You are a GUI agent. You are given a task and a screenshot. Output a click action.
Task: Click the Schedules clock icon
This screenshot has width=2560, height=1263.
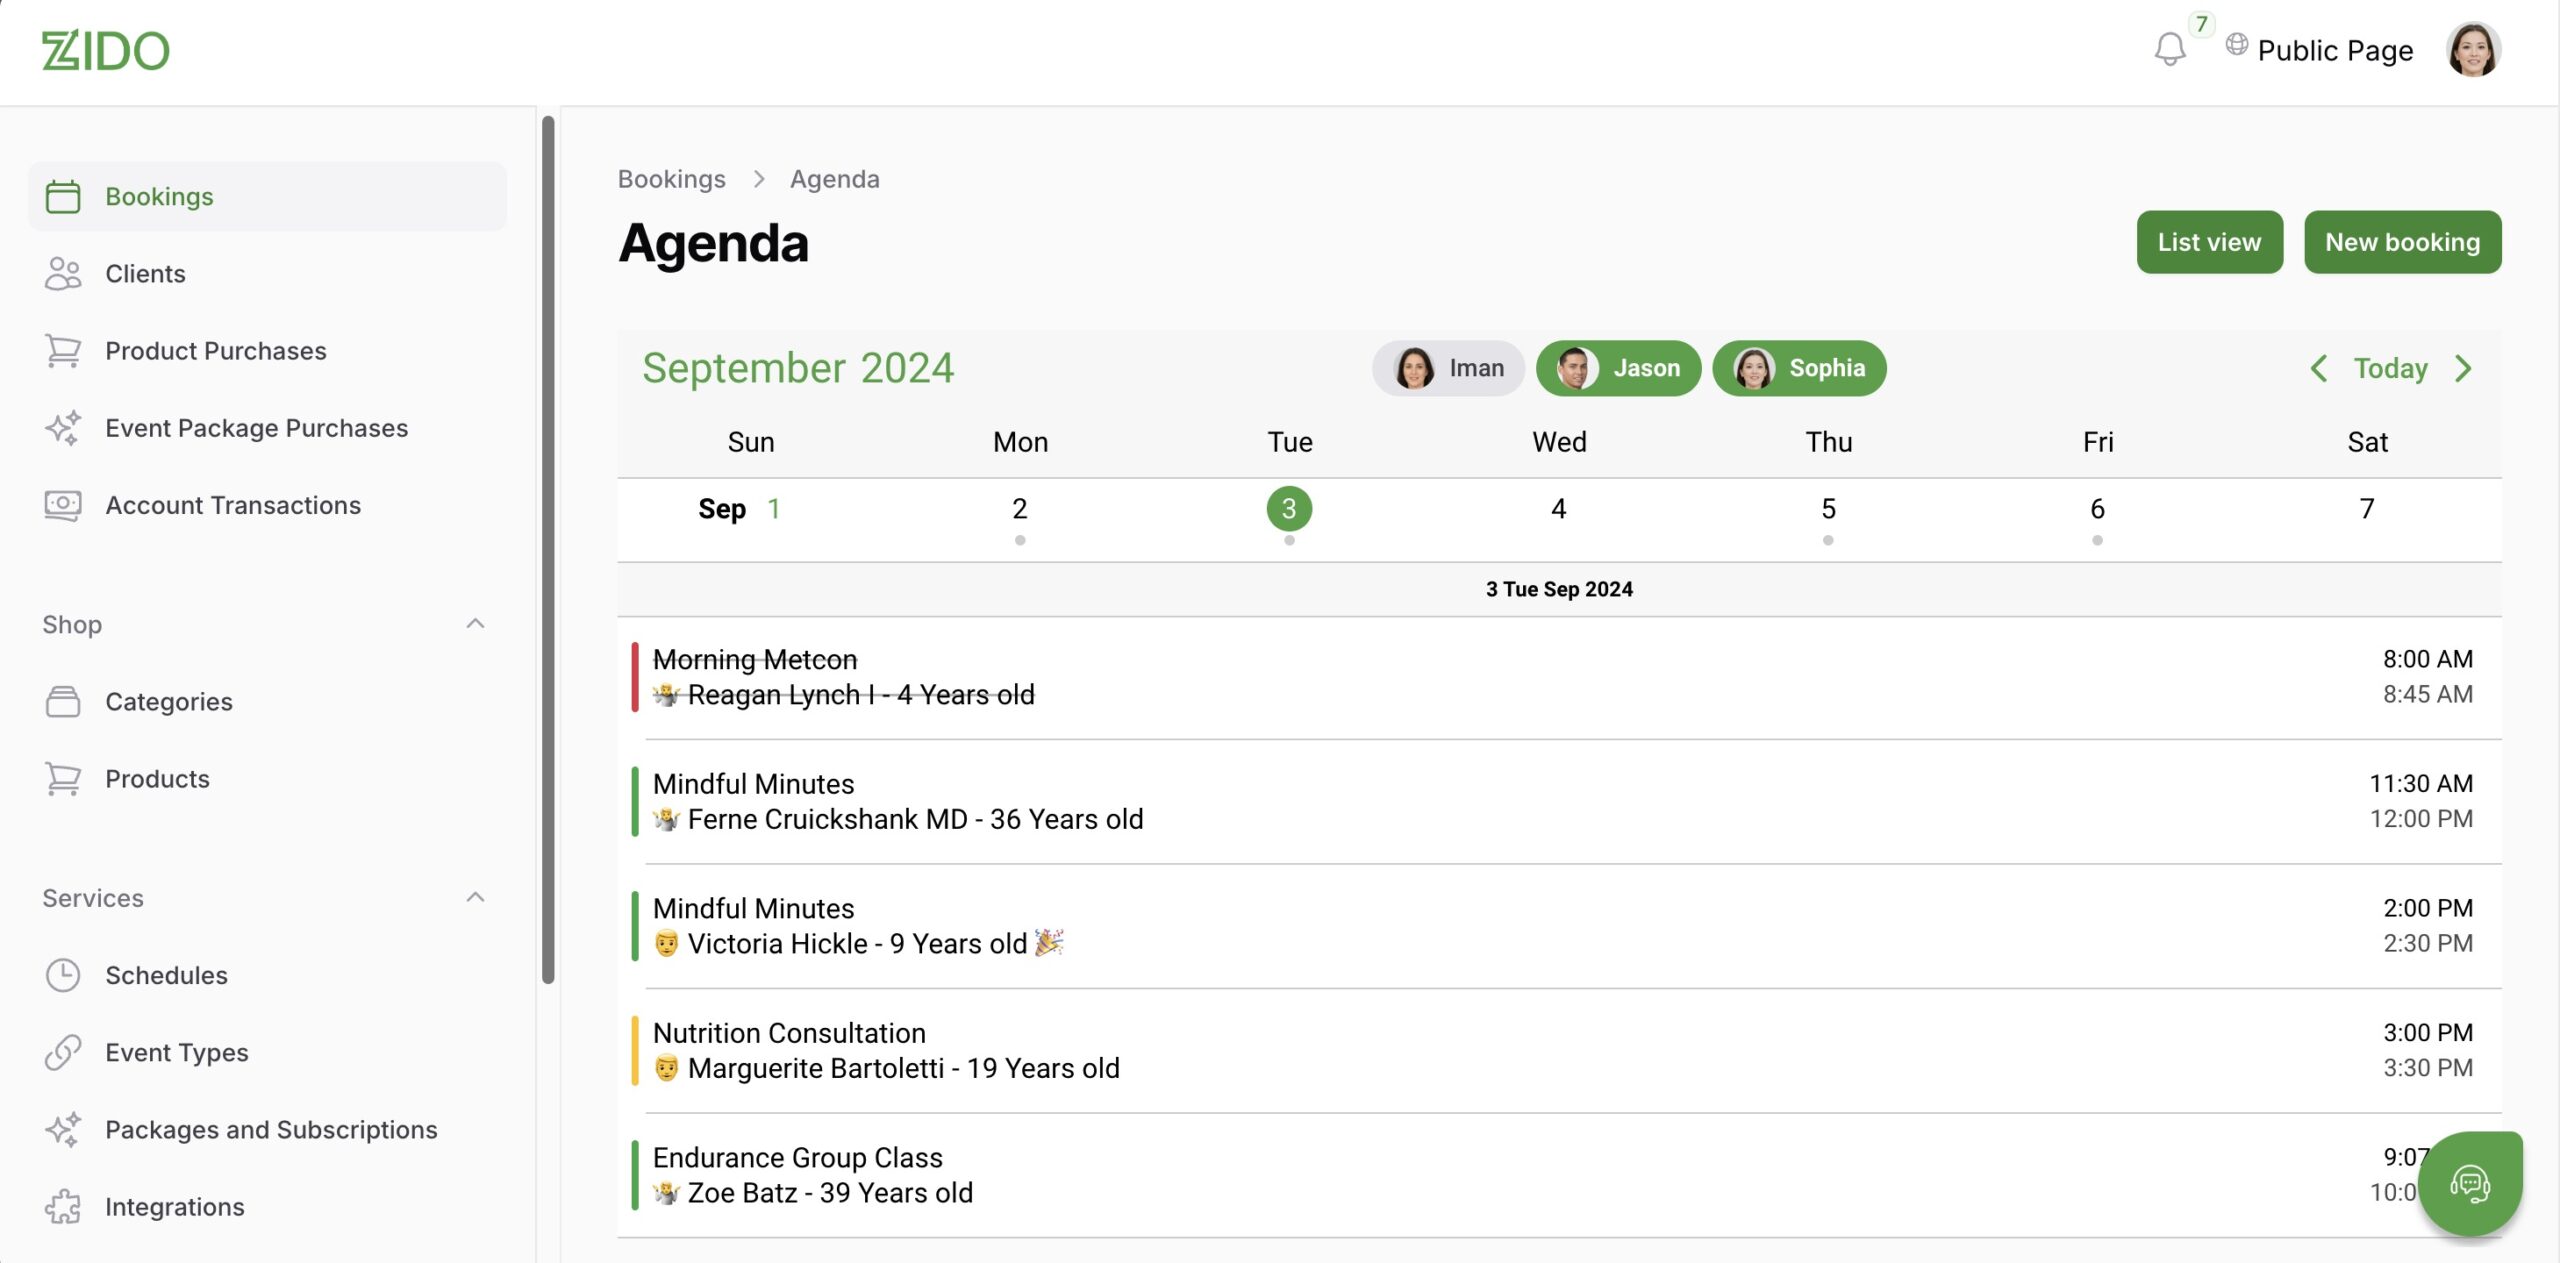63,975
